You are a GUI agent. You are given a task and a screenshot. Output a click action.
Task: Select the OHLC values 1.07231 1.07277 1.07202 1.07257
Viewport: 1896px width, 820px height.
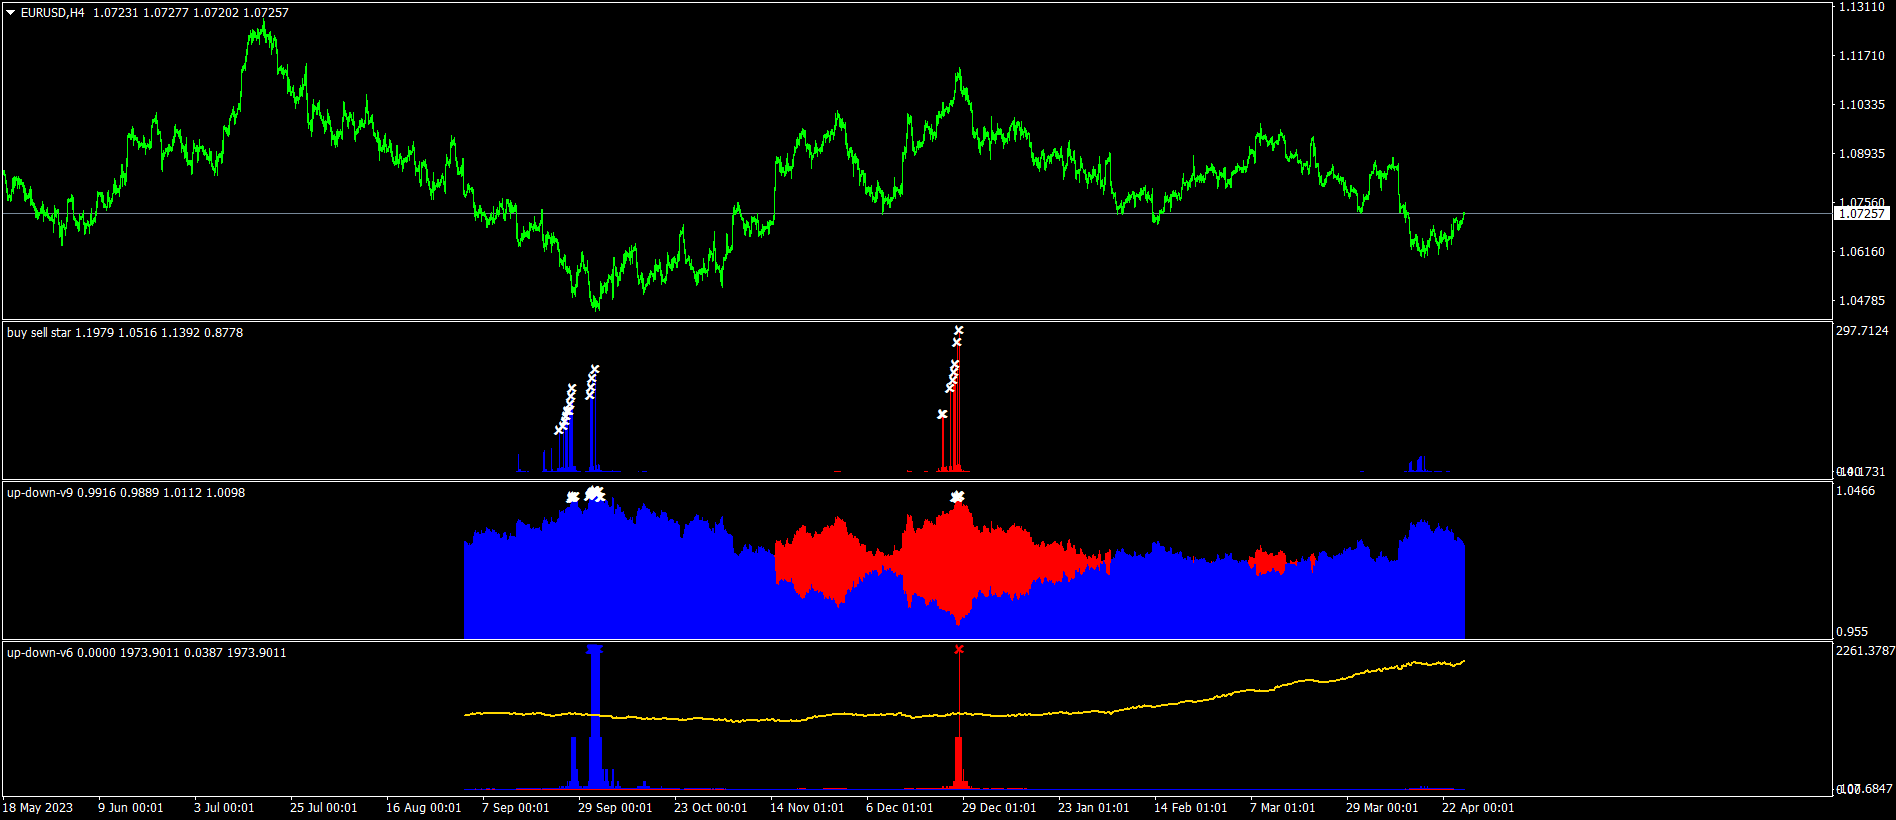pyautogui.click(x=191, y=13)
